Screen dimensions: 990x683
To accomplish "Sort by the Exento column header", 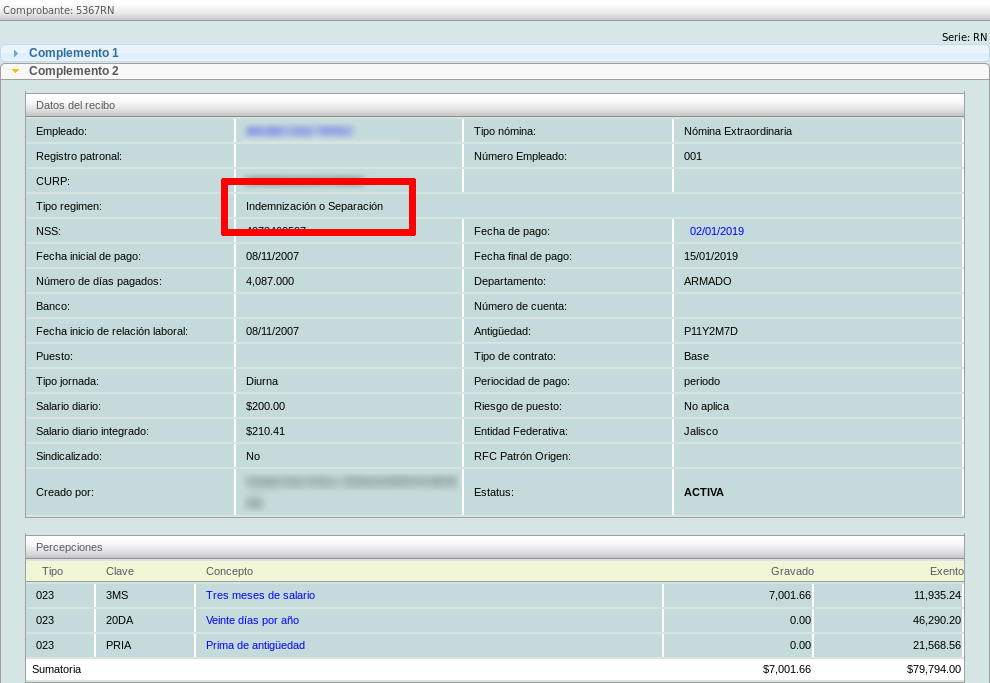I will 945,571.
